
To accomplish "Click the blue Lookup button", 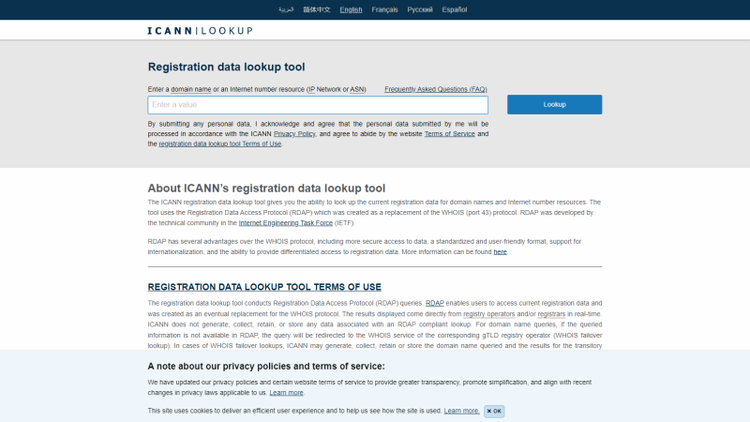I will [x=554, y=104].
